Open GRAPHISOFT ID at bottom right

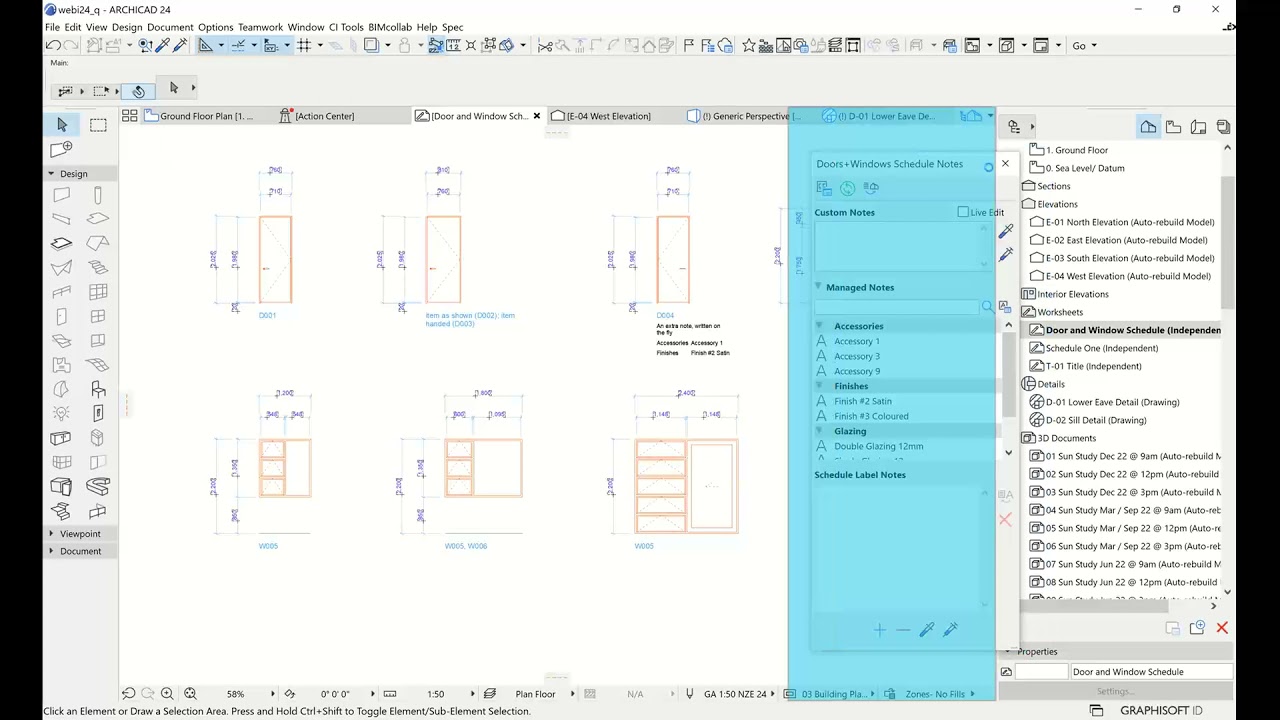[1160, 711]
